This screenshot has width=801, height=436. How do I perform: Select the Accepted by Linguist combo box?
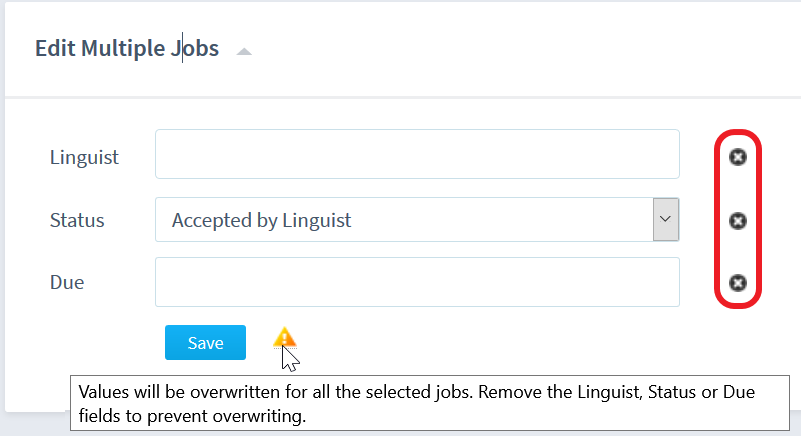(x=417, y=219)
